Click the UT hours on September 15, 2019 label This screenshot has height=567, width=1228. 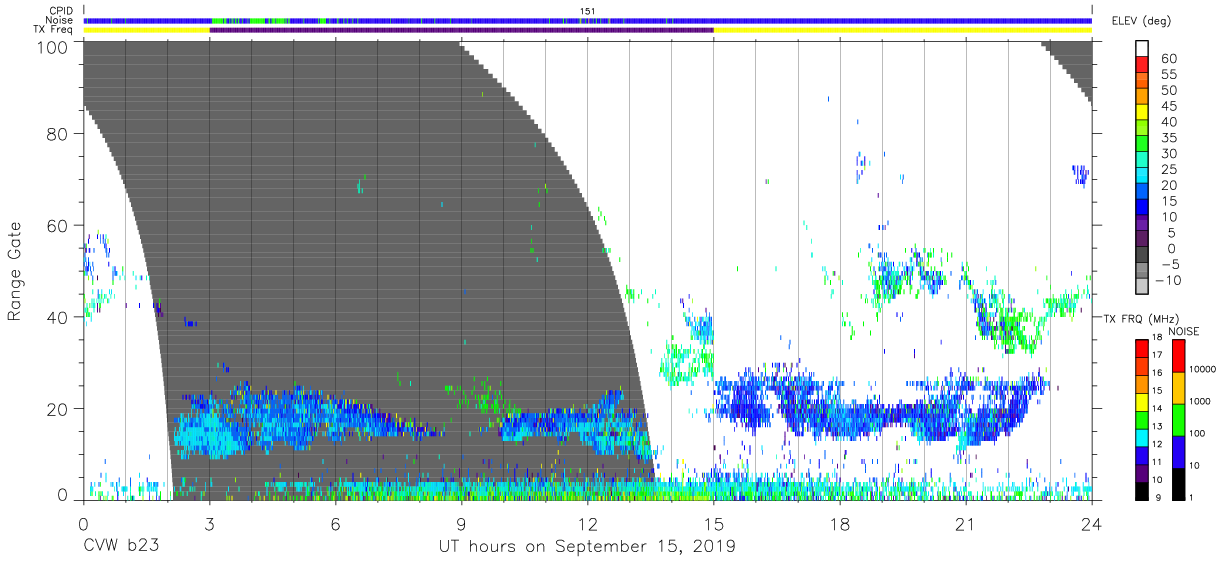pyautogui.click(x=587, y=546)
